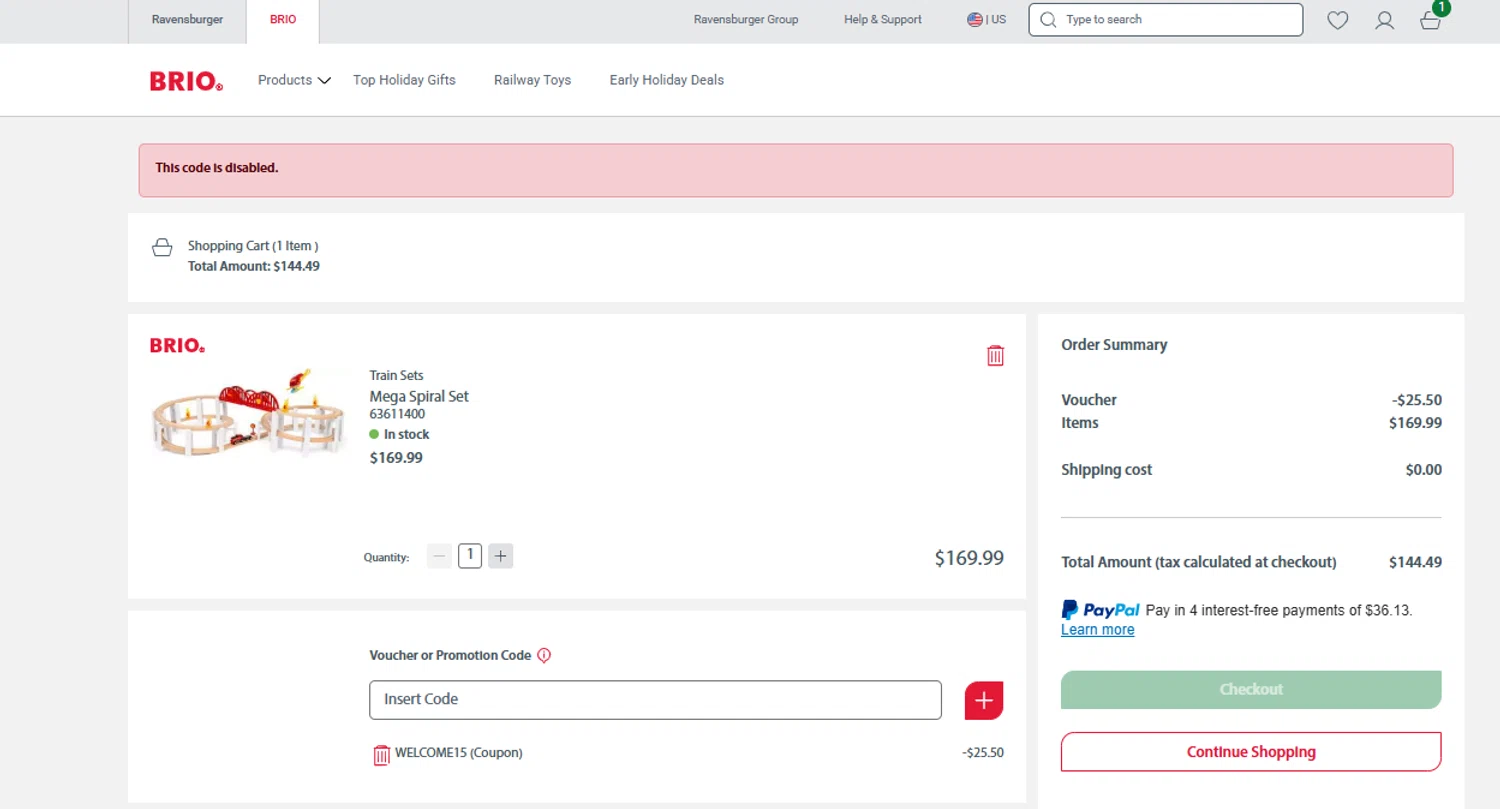Remove Mega Spiral Set with trash icon

995,355
